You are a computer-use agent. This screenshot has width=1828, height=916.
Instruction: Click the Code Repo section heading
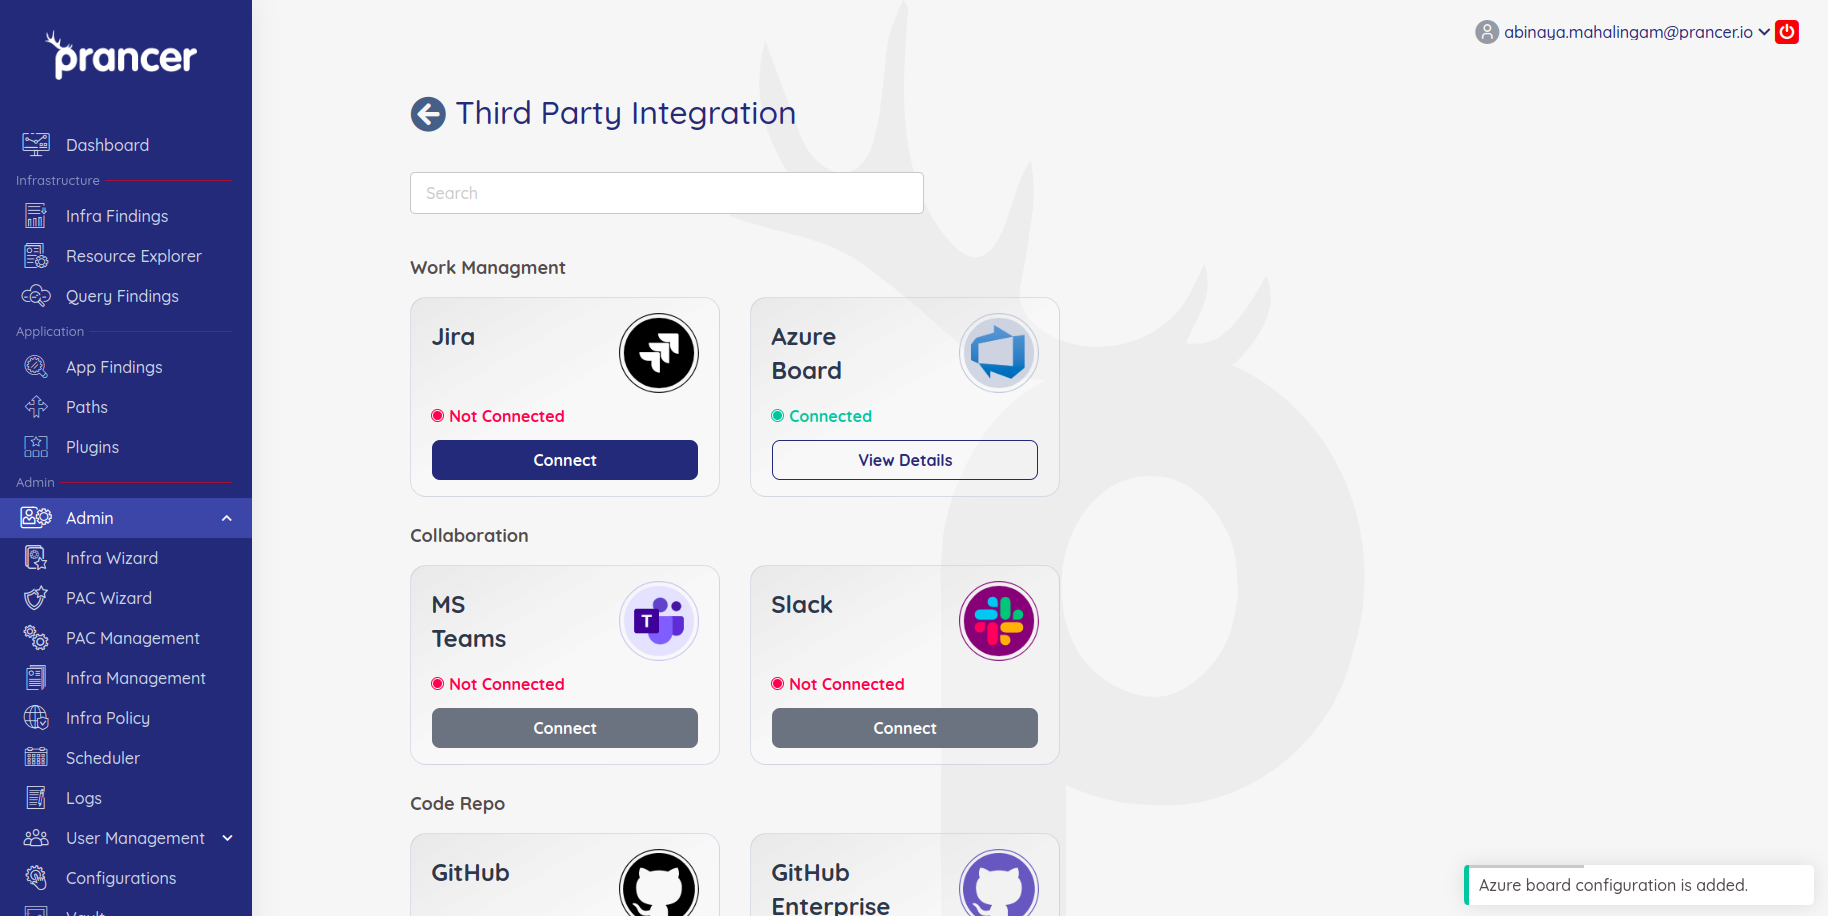457,804
